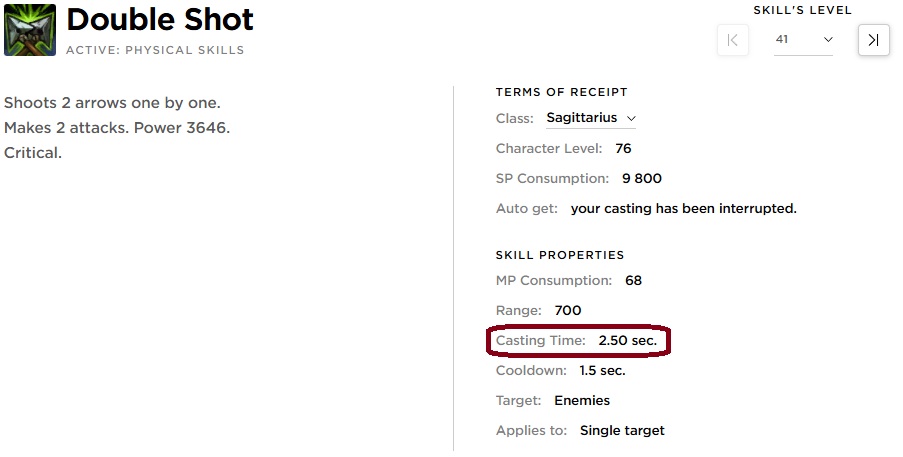Click the Character Level 76 row
This screenshot has height=457, width=903.
pyautogui.click(x=564, y=148)
